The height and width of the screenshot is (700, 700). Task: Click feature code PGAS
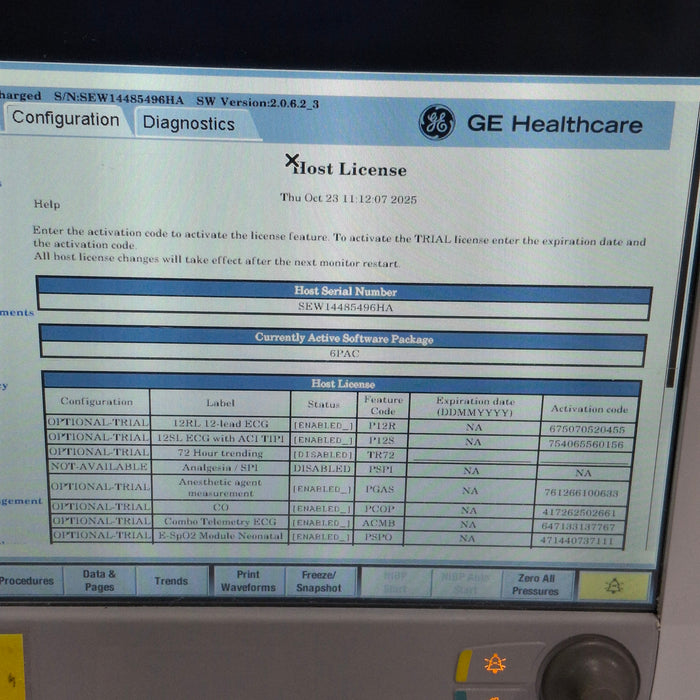pos(379,489)
